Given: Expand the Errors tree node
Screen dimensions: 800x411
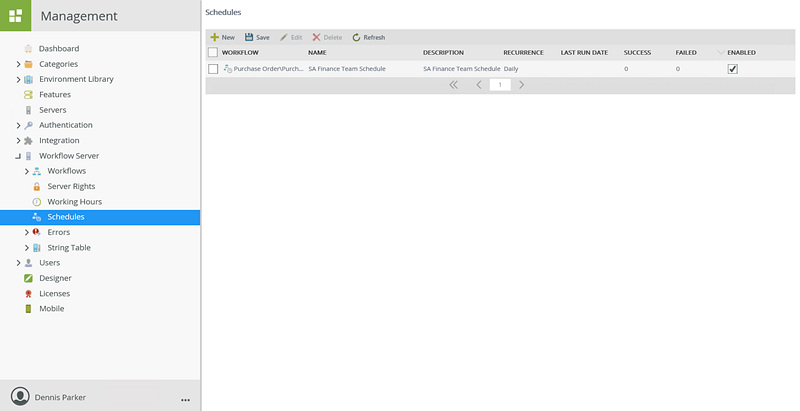Looking at the screenshot, I should click(x=27, y=232).
